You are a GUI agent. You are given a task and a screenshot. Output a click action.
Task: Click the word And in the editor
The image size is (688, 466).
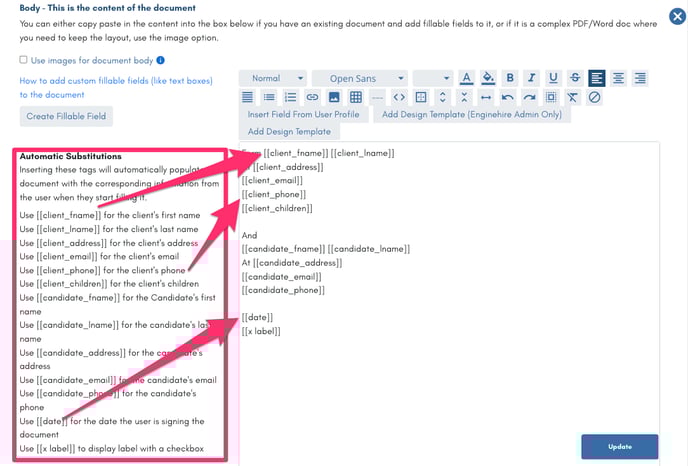pos(249,235)
